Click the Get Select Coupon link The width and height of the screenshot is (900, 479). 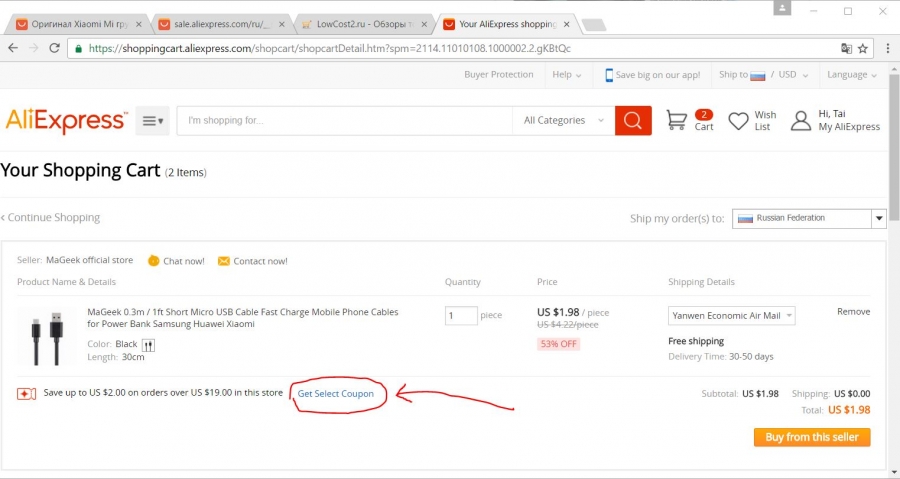point(336,394)
